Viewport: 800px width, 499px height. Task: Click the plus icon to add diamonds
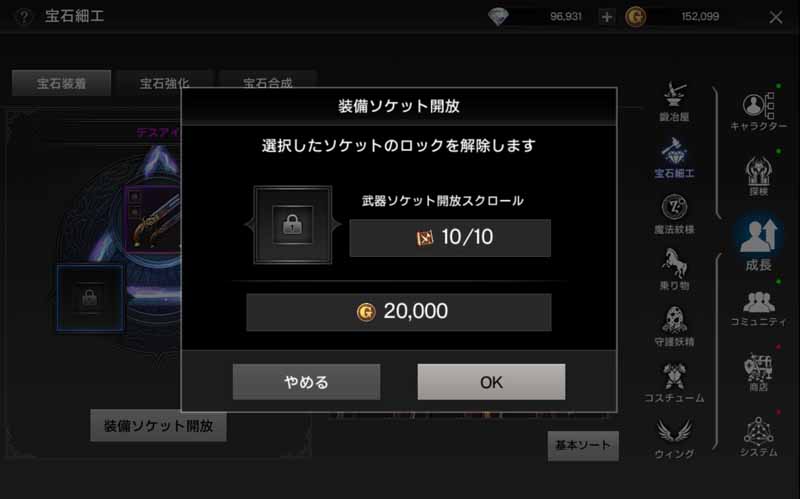pyautogui.click(x=606, y=17)
